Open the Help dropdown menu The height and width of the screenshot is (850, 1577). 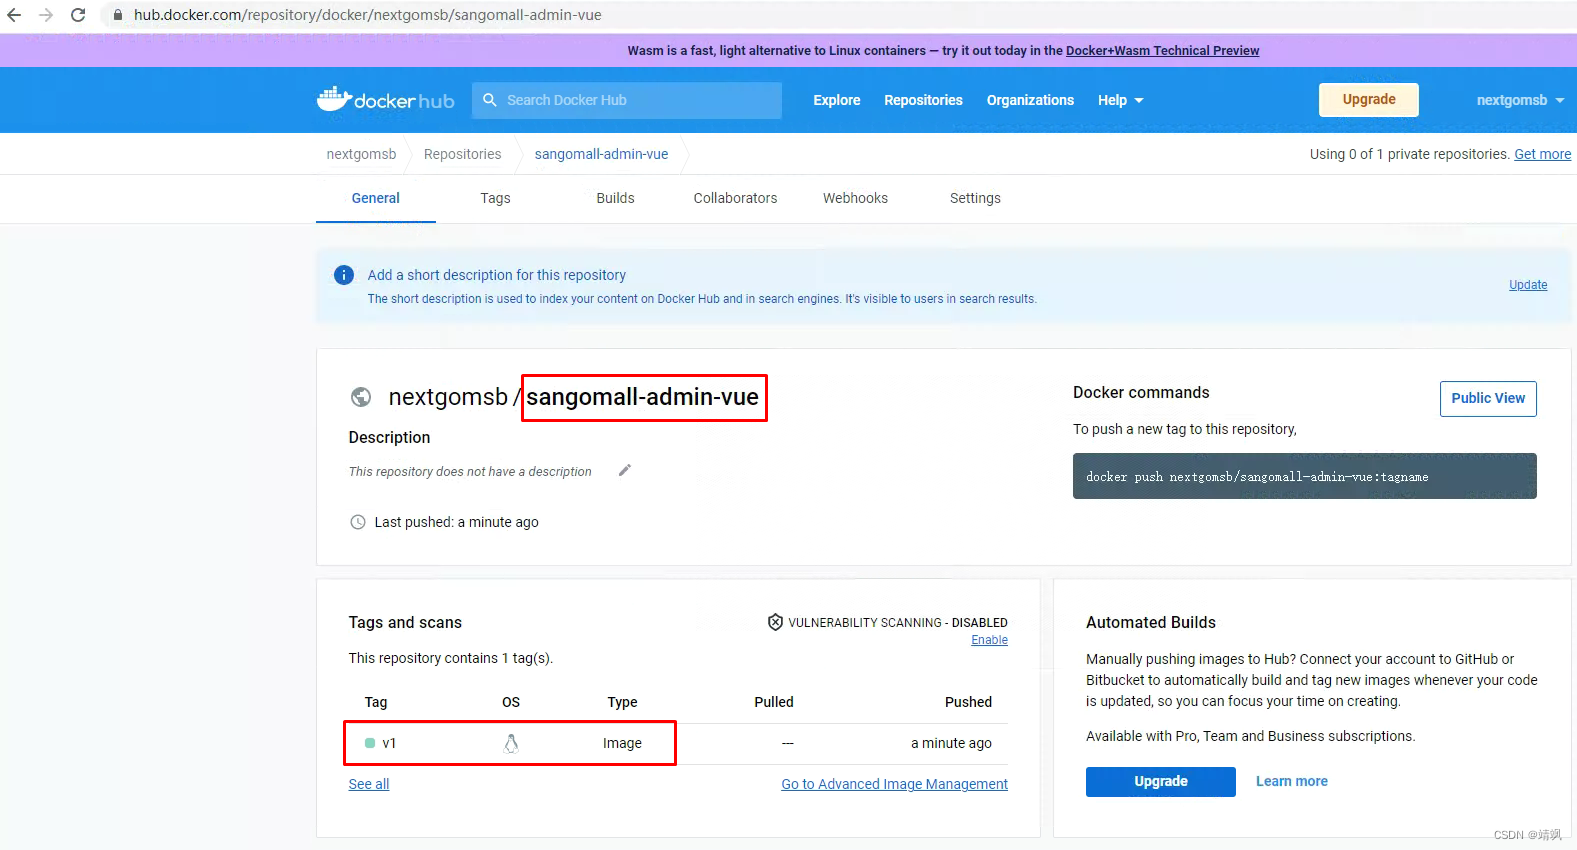tap(1120, 100)
